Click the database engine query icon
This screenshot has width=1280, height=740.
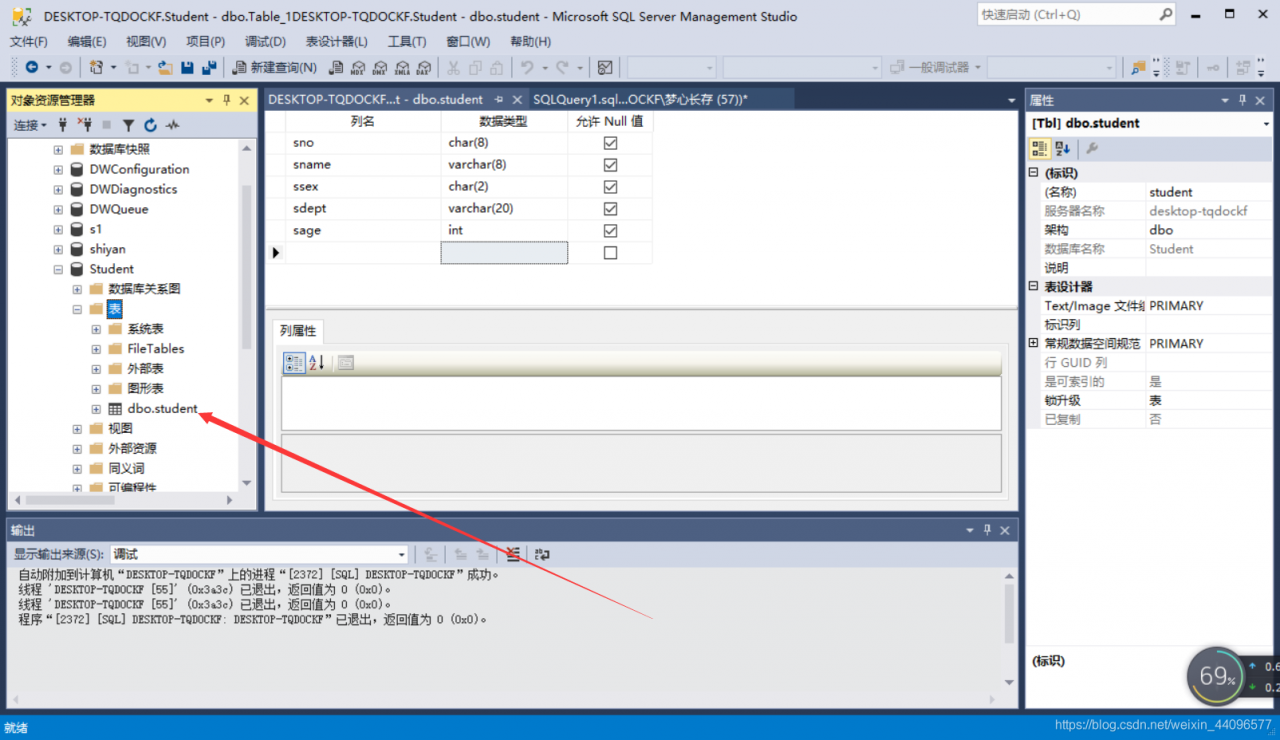tap(337, 67)
